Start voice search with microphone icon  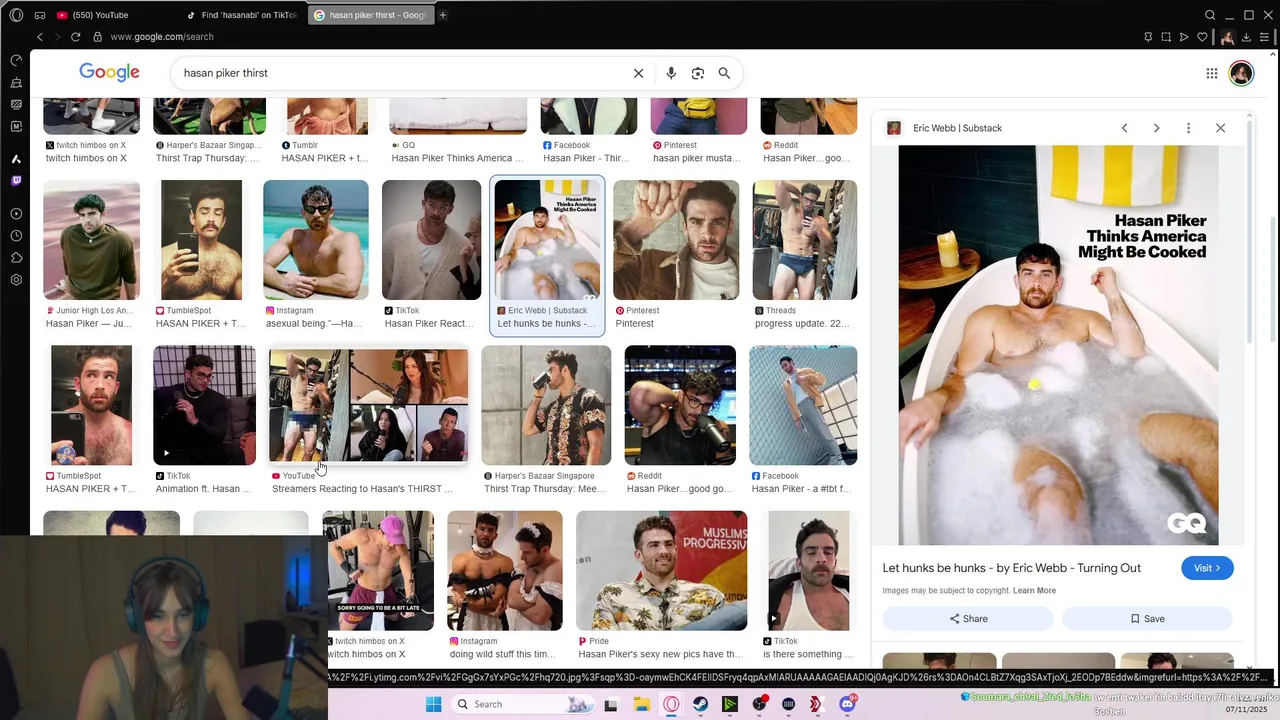click(671, 73)
